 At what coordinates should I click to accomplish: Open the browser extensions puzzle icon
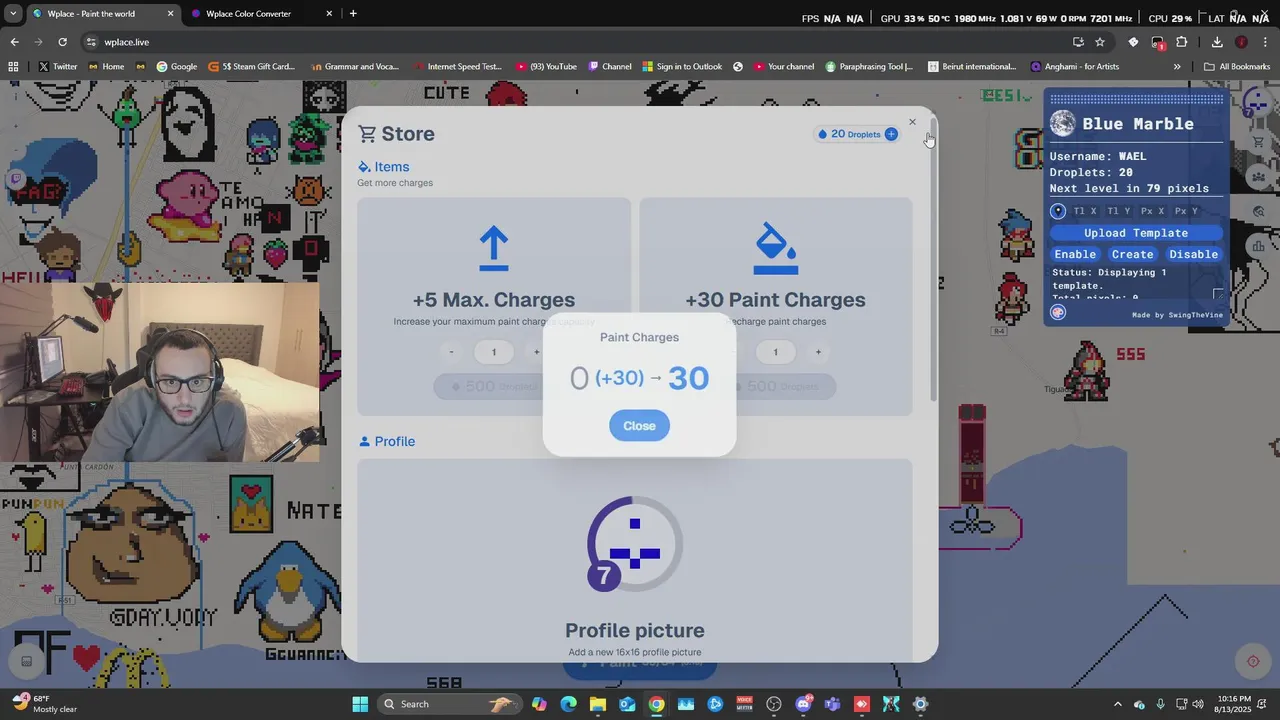point(1182,42)
